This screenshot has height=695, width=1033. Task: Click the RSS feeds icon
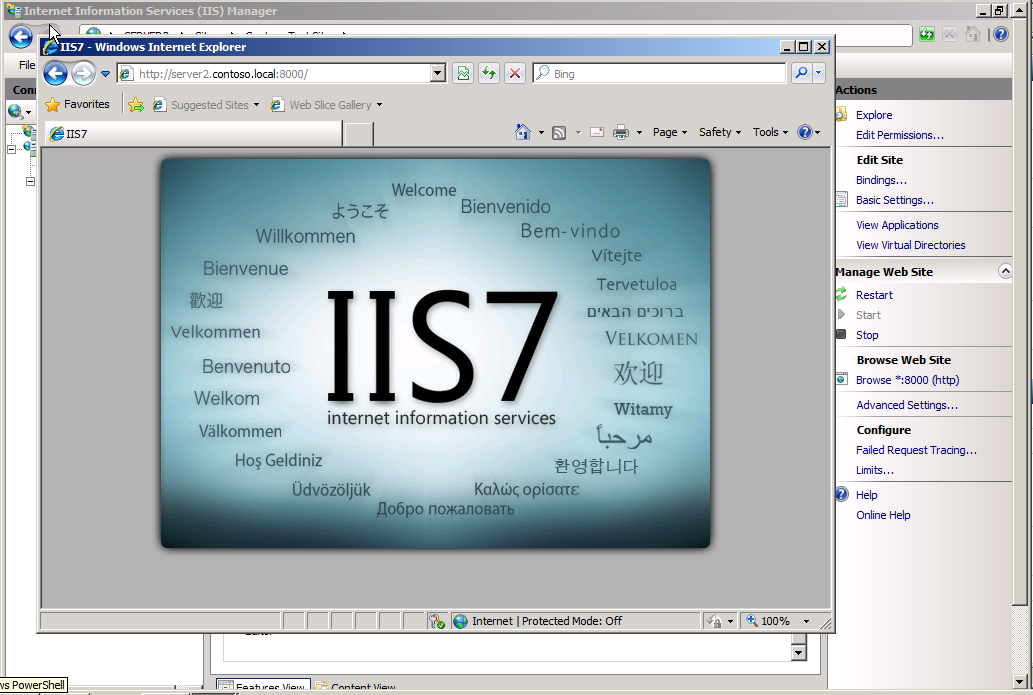(x=559, y=132)
